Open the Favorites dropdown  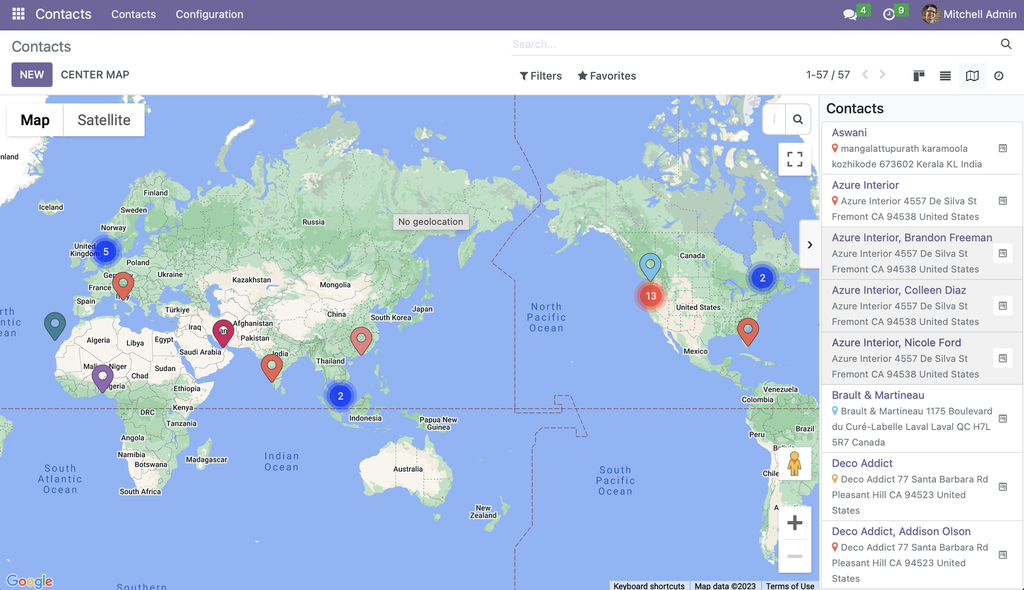click(607, 76)
